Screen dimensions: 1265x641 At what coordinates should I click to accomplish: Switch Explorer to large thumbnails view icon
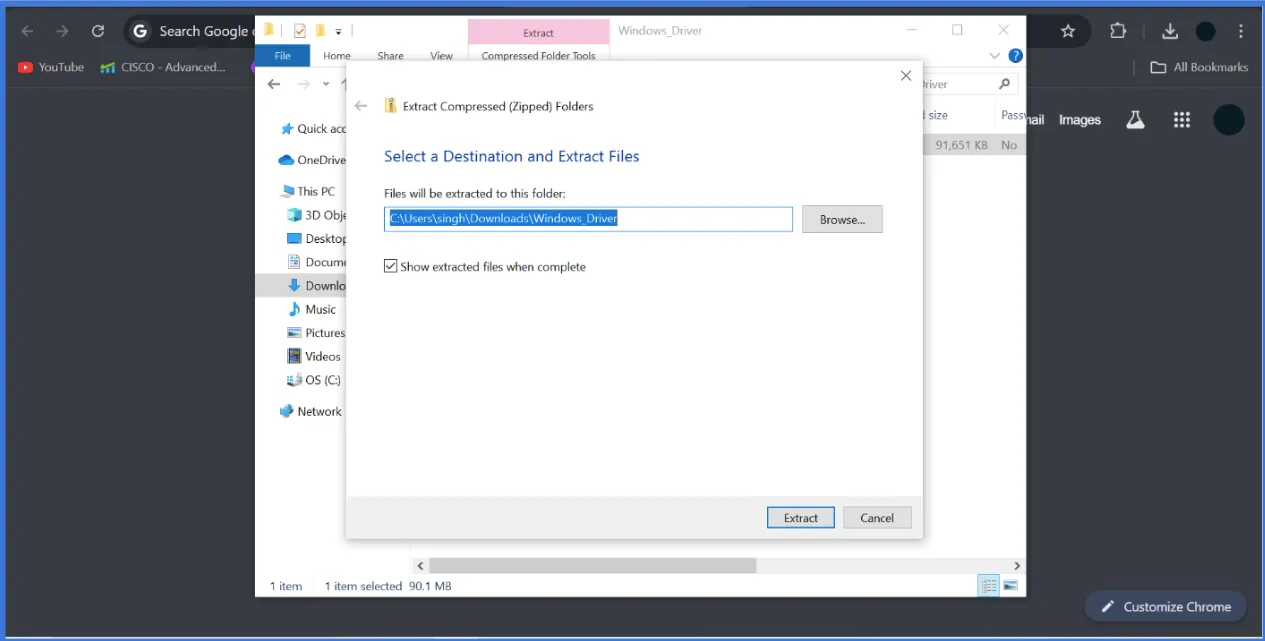click(x=1010, y=586)
